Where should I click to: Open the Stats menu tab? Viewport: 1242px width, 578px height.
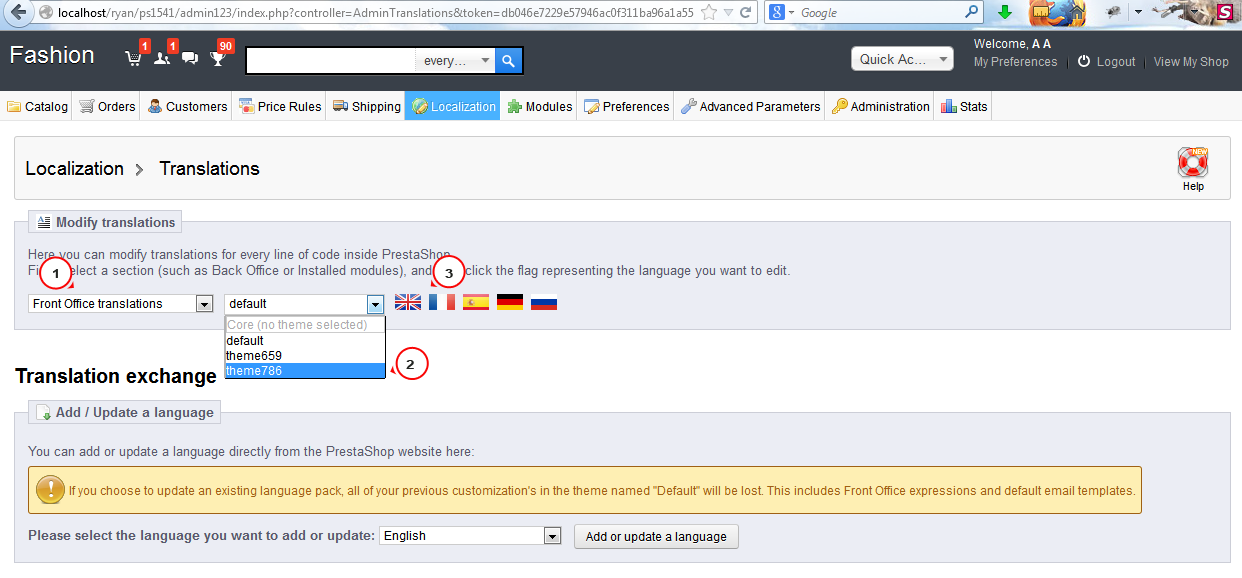click(964, 107)
